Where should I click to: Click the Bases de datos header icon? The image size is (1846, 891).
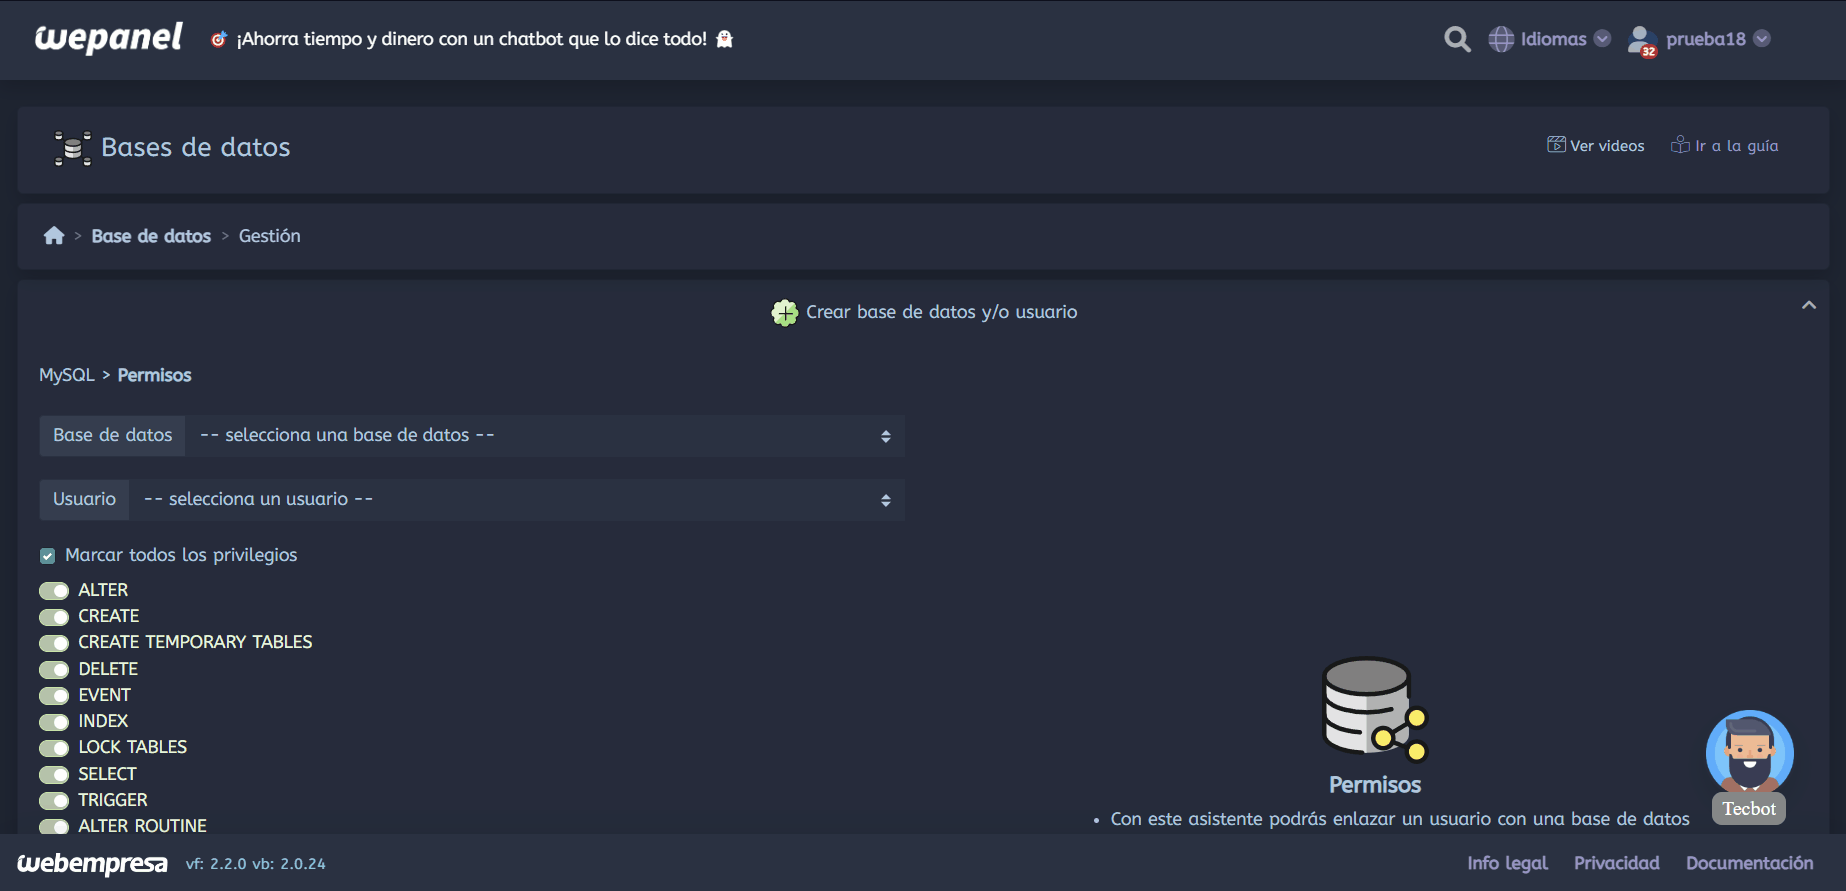click(72, 148)
